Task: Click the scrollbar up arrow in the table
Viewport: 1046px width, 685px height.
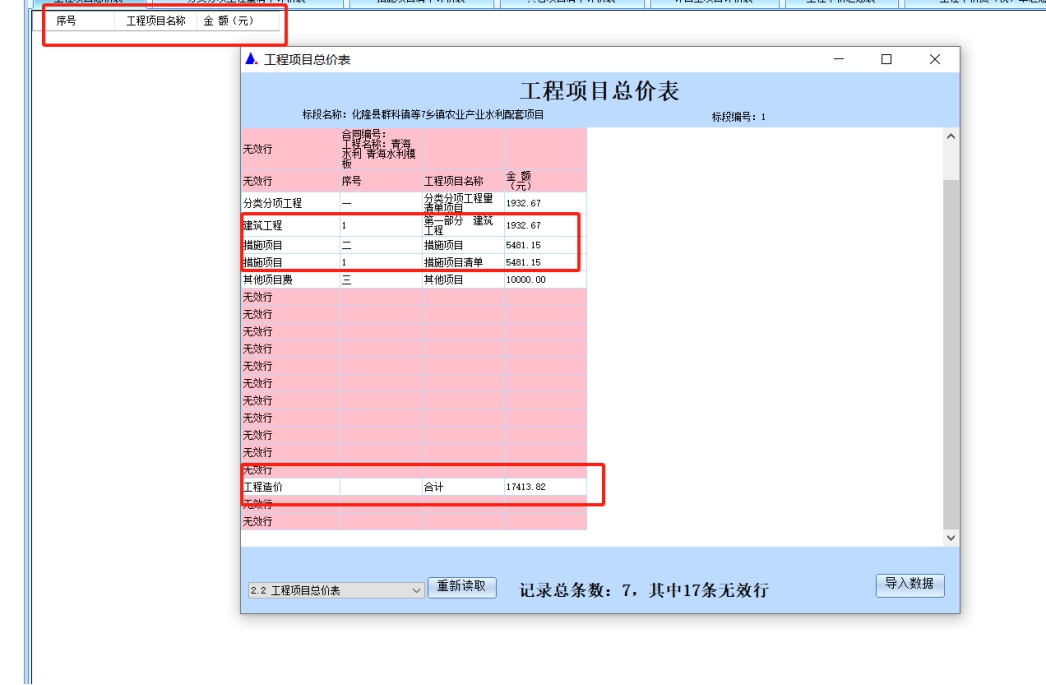Action: pyautogui.click(x=950, y=136)
